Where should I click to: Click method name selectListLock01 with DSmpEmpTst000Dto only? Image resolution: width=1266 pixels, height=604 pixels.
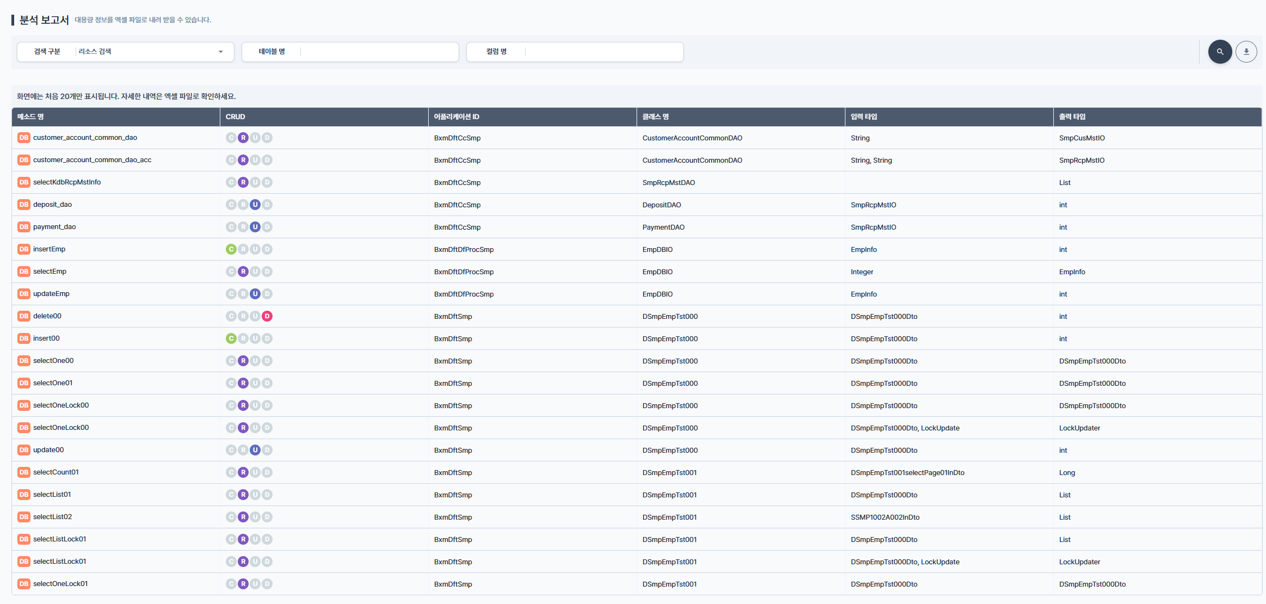pos(59,539)
